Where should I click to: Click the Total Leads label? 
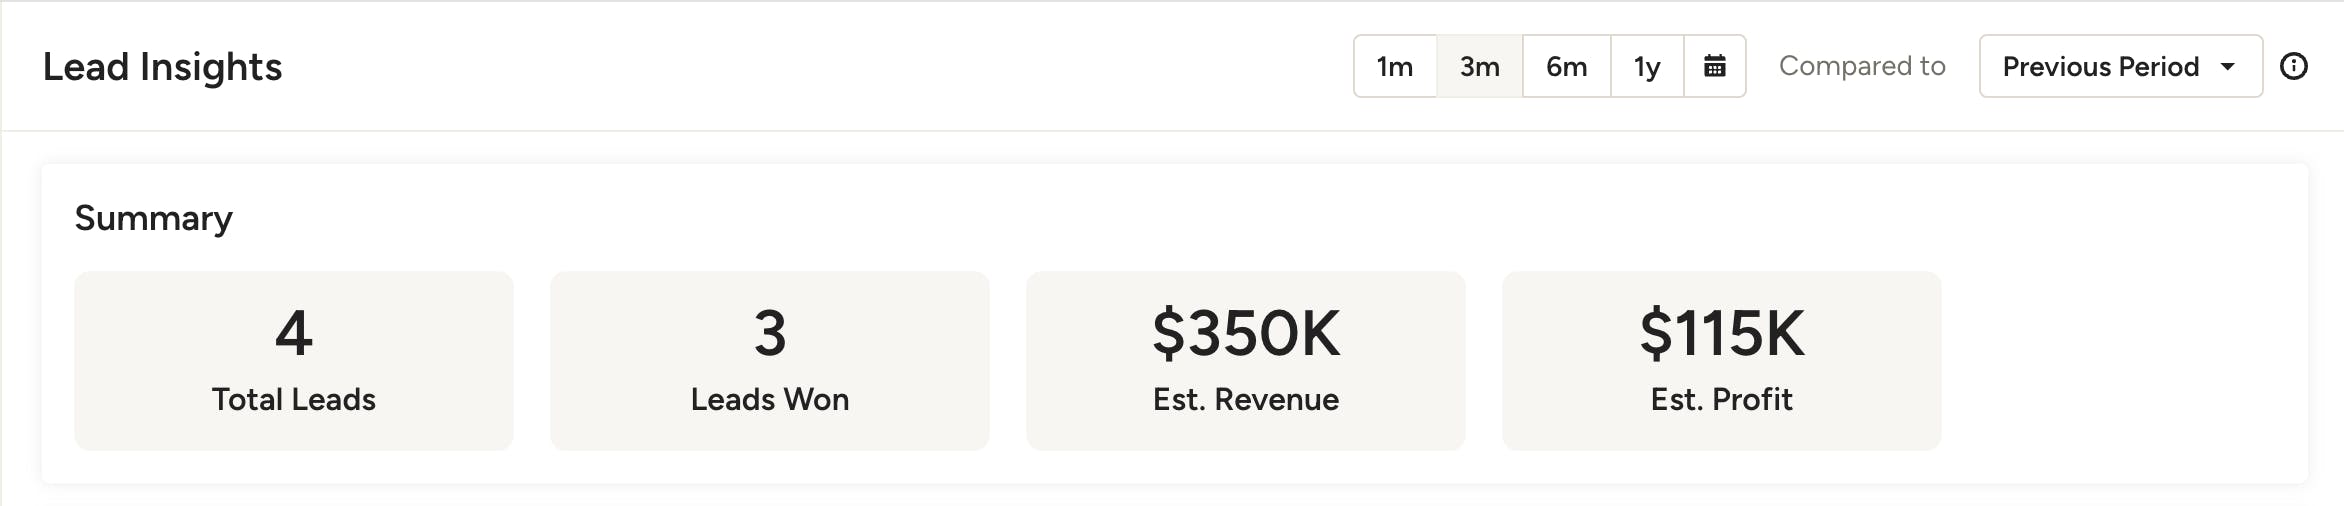[x=293, y=400]
